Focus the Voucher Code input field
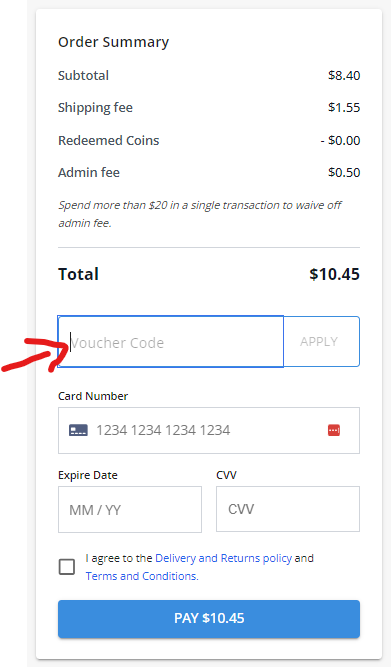 point(170,342)
